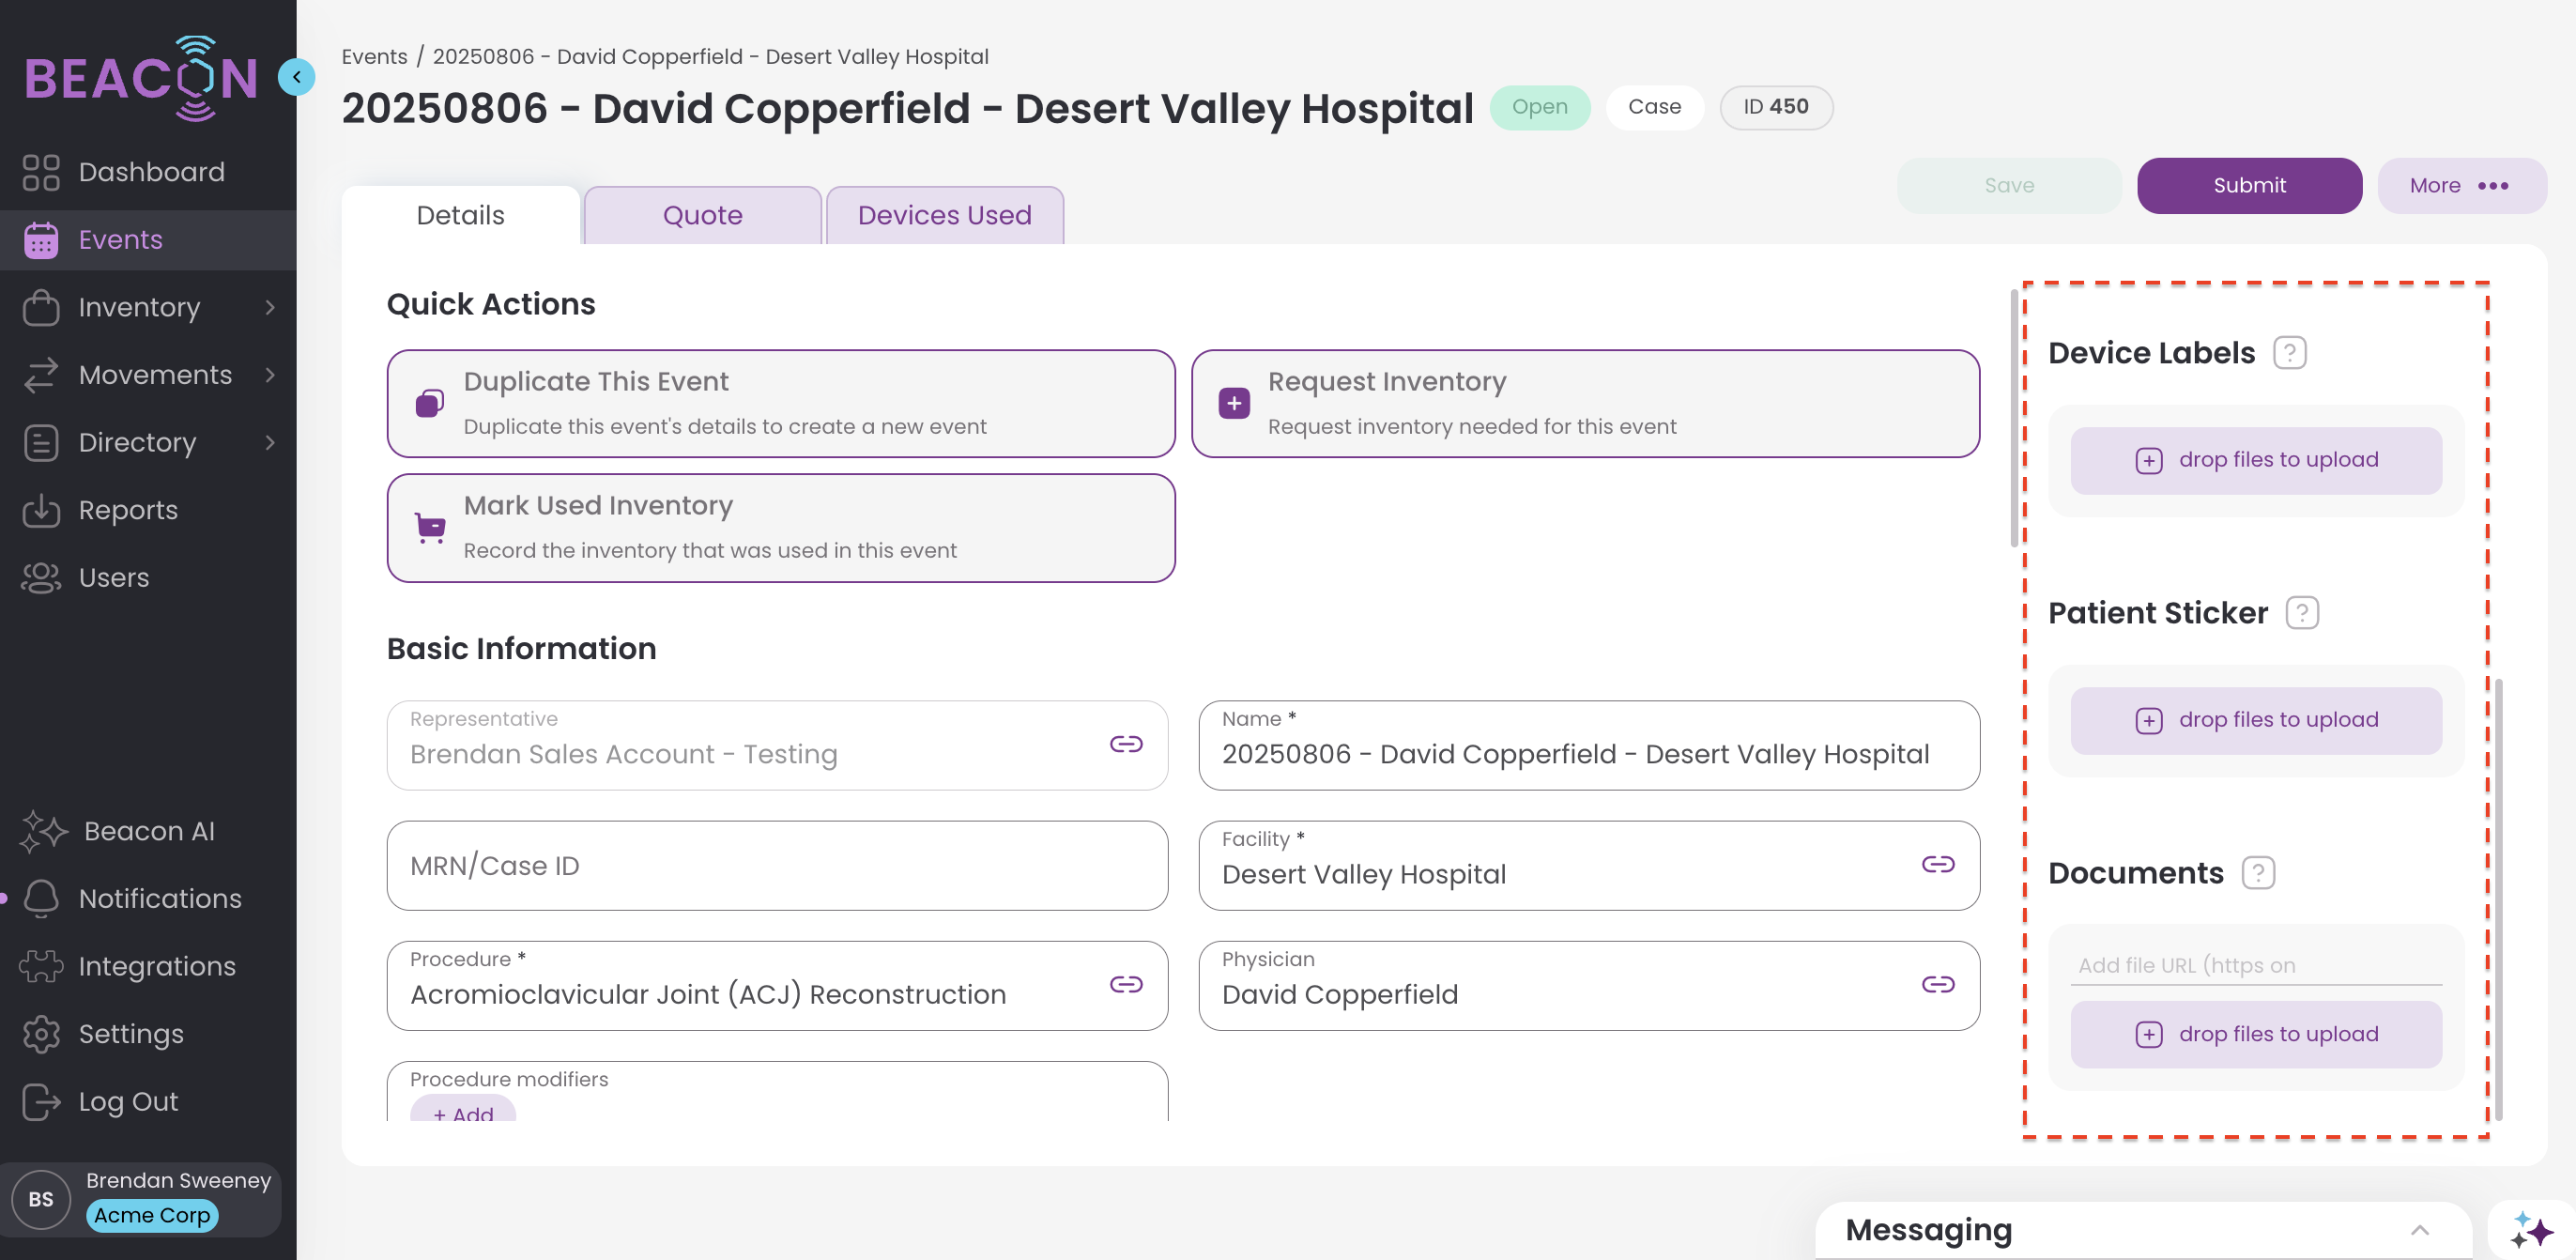Switch to the Devices Used tab
Viewport: 2576px width, 1260px height.
click(944, 215)
